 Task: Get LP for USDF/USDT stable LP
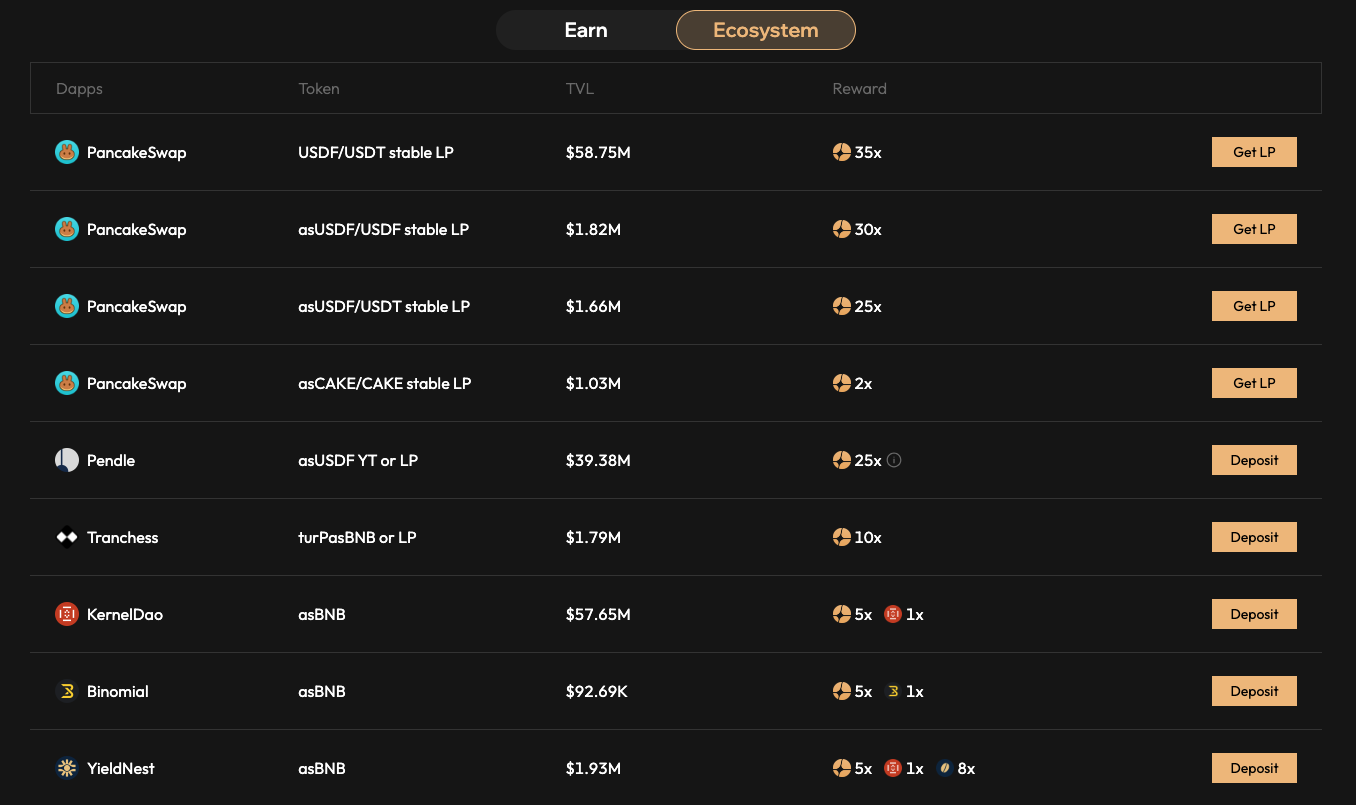1253,152
